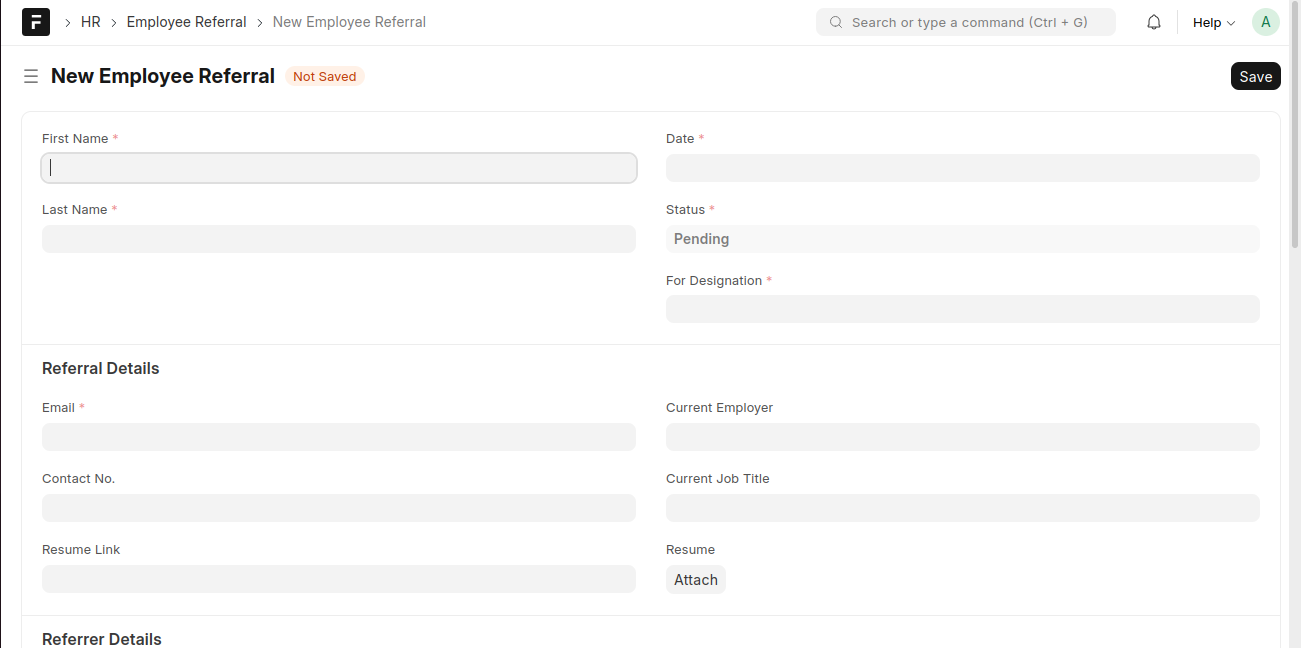
Task: Click into the First Name field
Action: pos(338,167)
